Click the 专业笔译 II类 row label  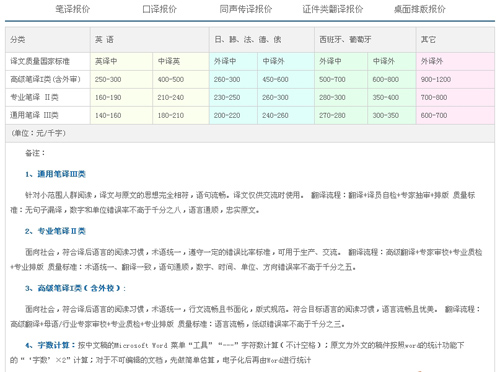pos(48,97)
